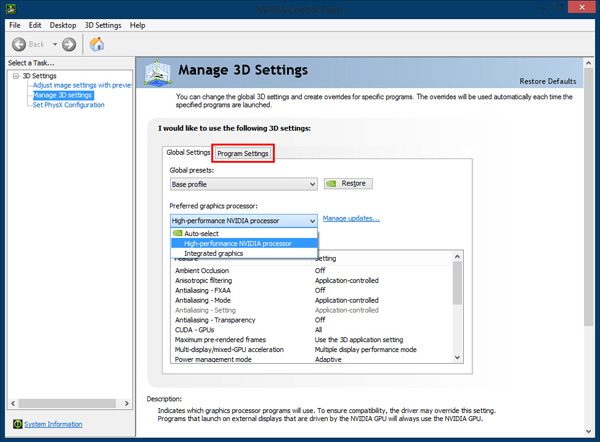Click the settings list scroll-down arrow
600x442 pixels.
tap(457, 357)
